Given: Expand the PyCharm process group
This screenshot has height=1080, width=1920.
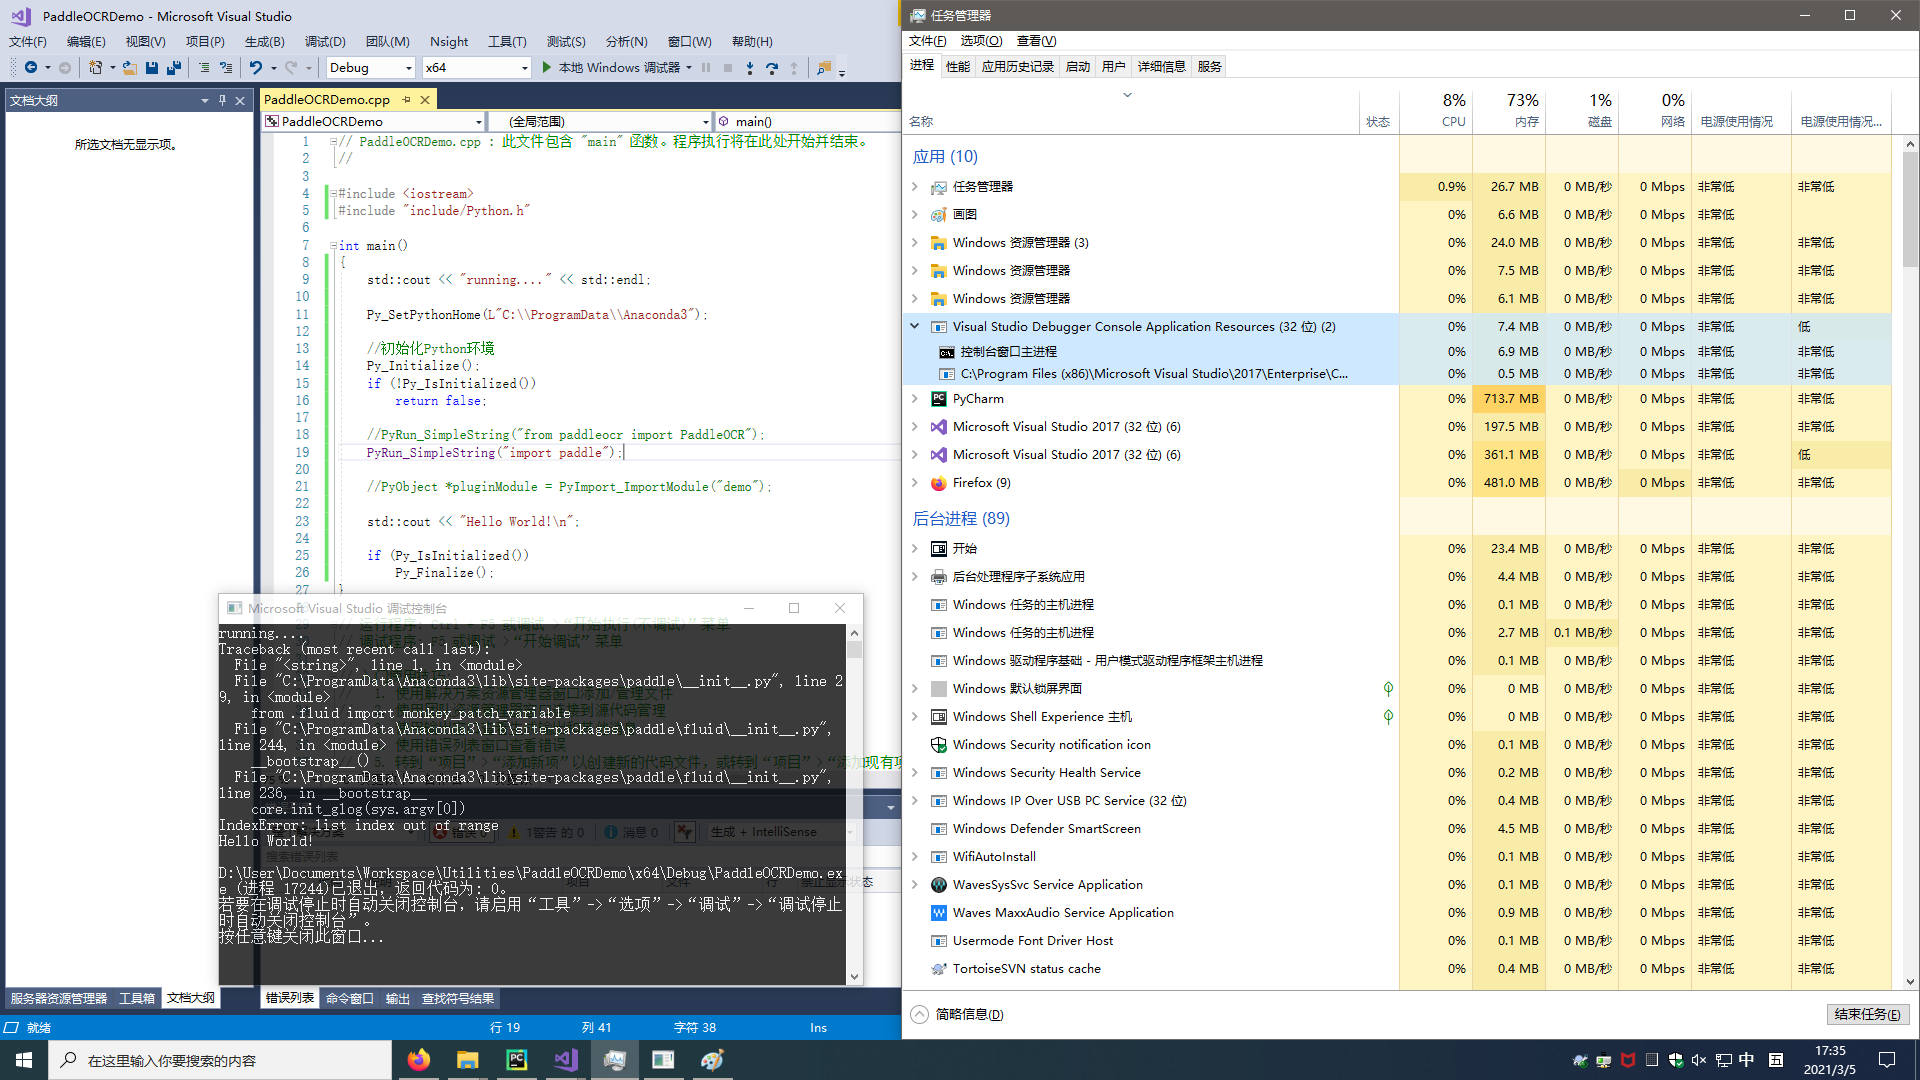Looking at the screenshot, I should point(914,399).
